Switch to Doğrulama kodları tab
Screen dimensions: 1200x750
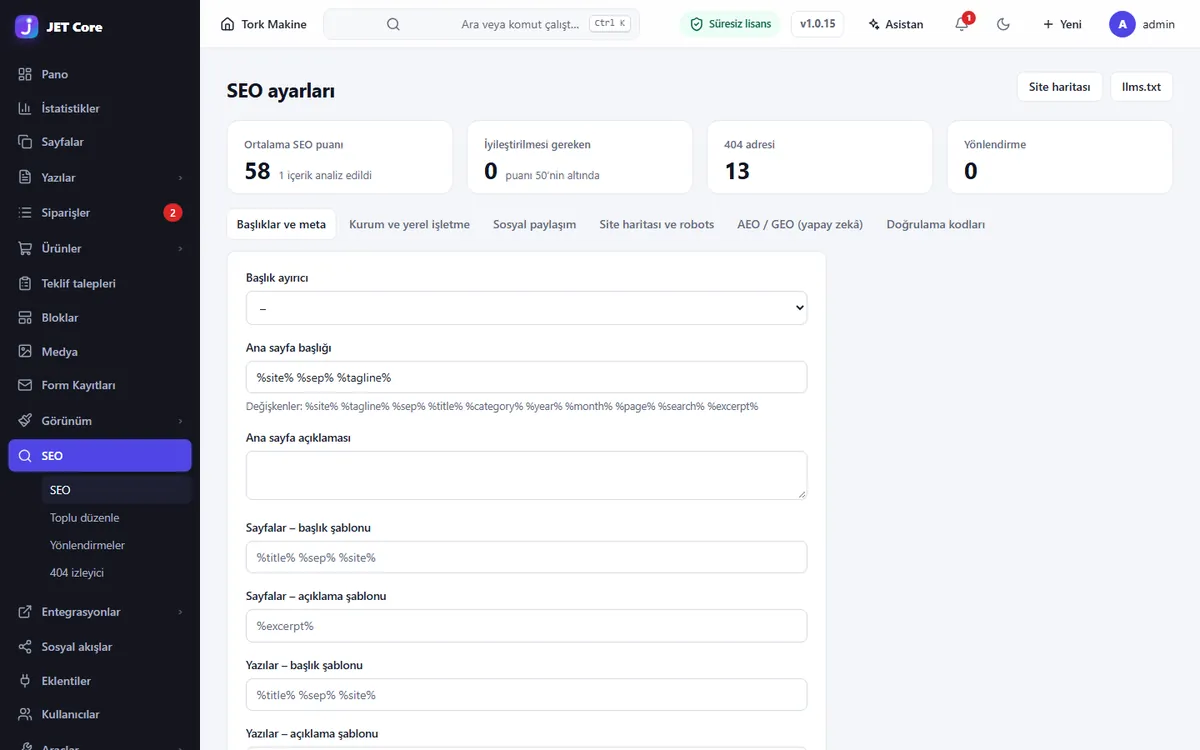pos(936,224)
